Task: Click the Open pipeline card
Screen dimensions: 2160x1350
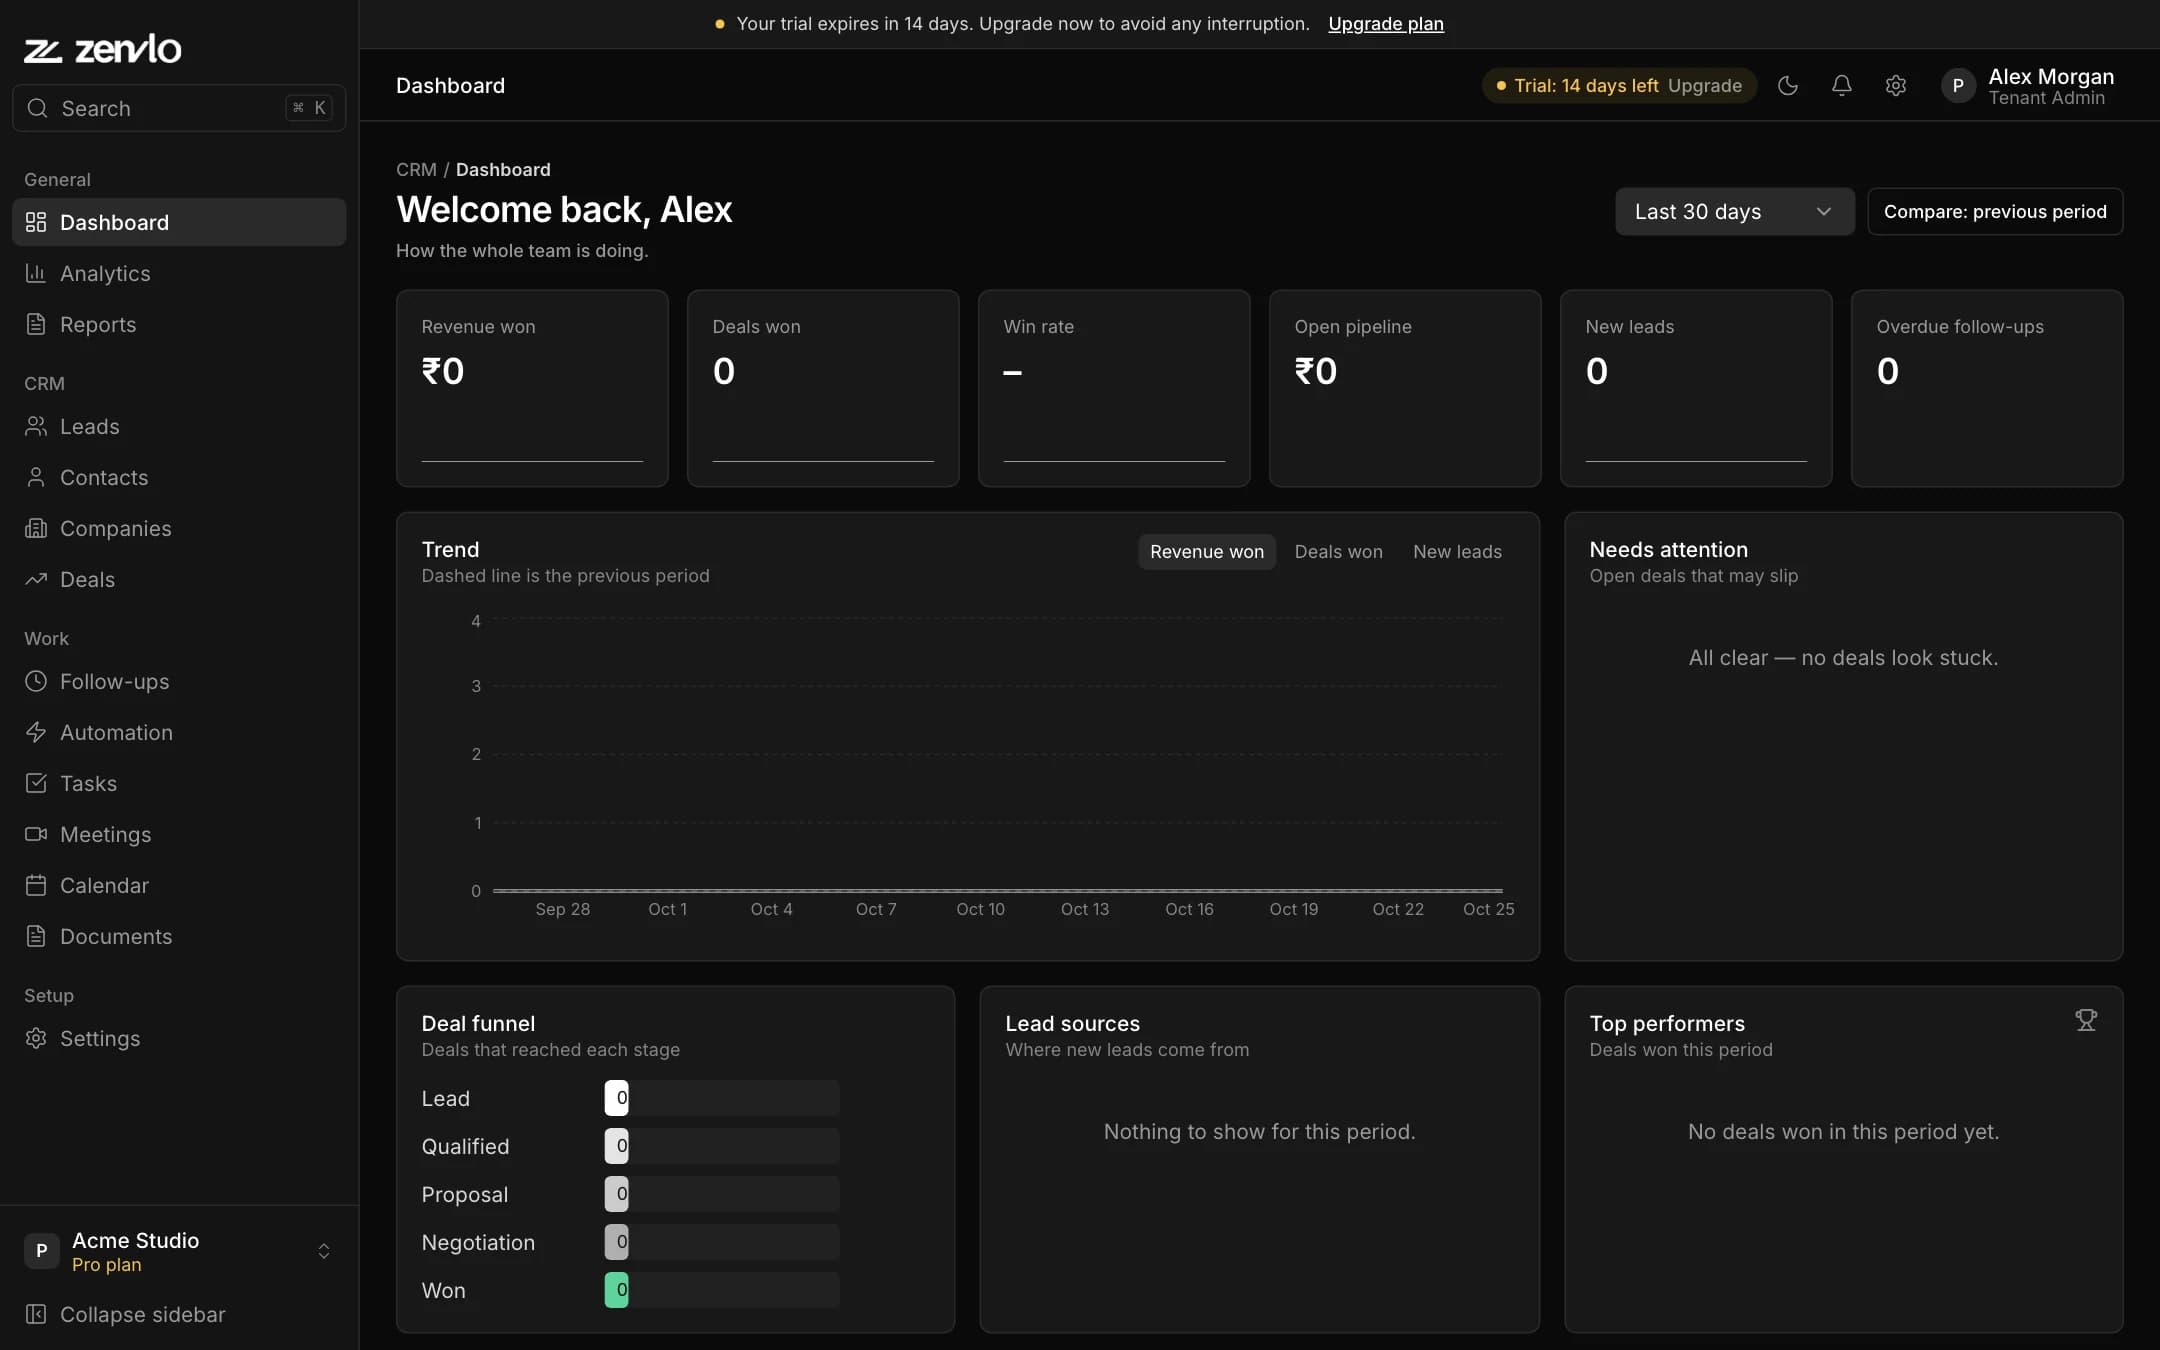Action: (1405, 388)
